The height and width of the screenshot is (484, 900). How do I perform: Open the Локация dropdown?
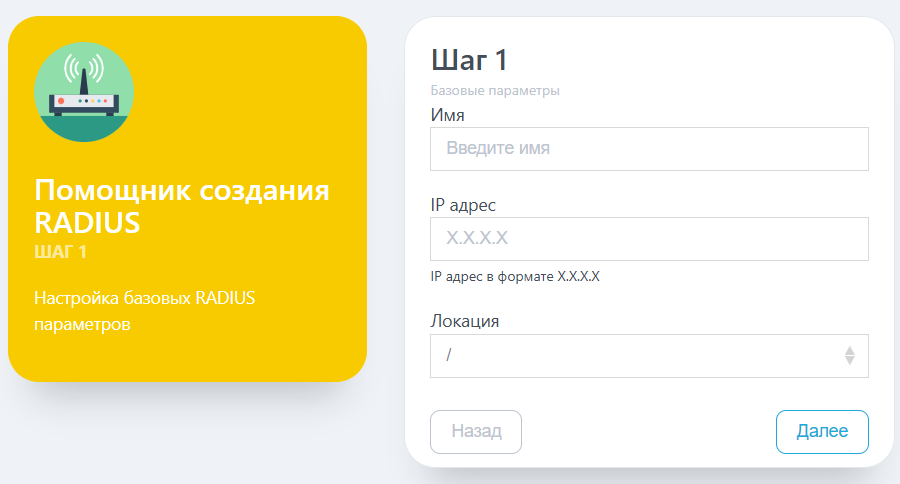(x=649, y=356)
